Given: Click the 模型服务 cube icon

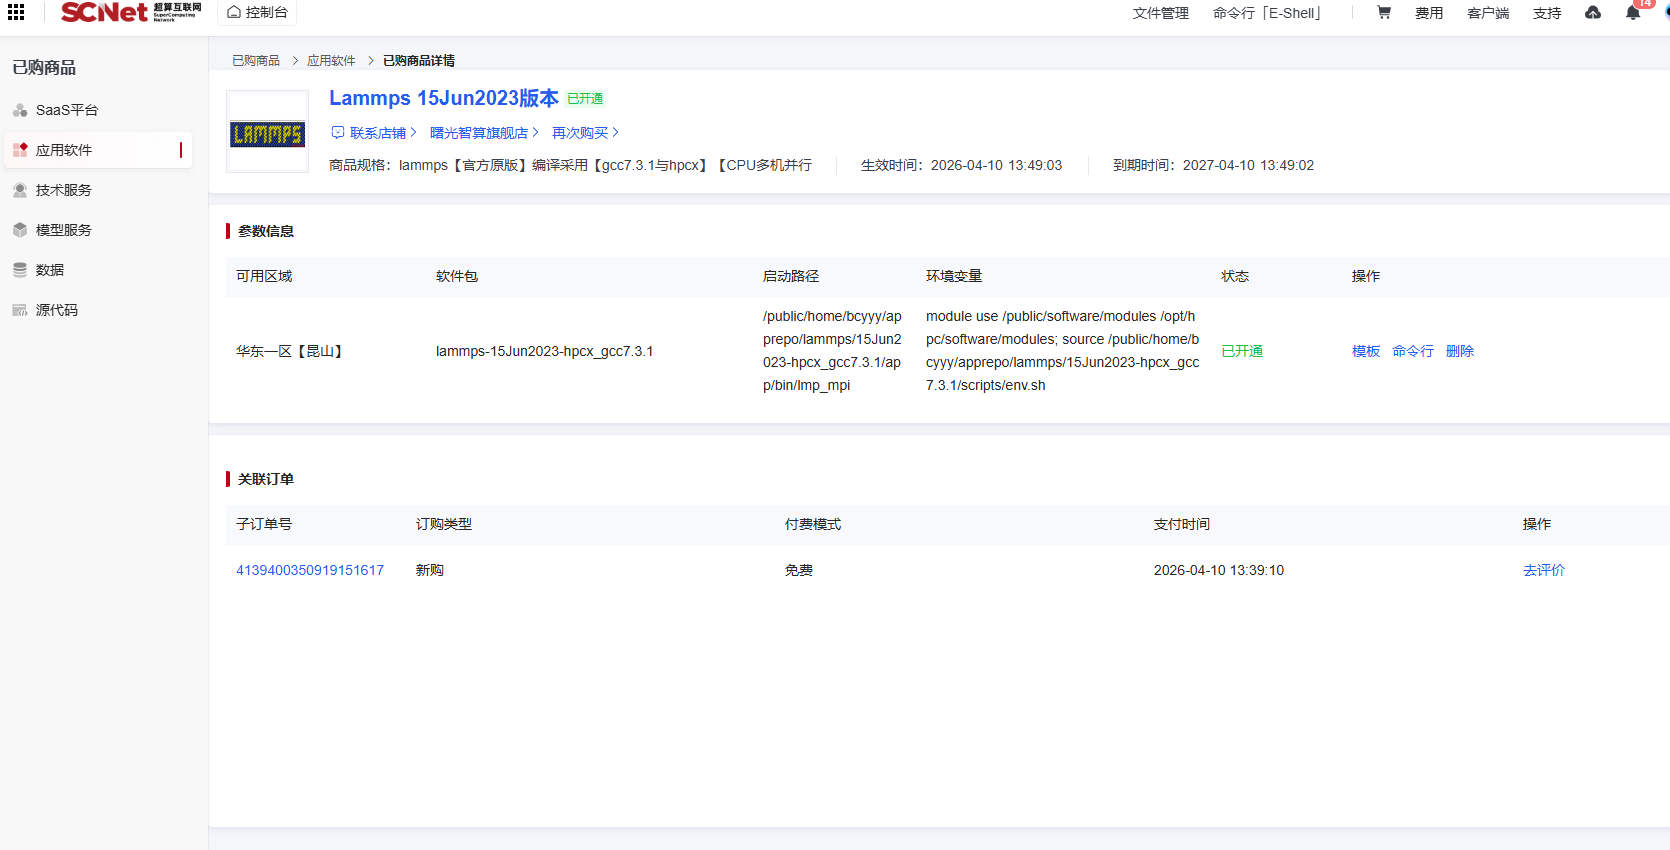Looking at the screenshot, I should point(20,230).
